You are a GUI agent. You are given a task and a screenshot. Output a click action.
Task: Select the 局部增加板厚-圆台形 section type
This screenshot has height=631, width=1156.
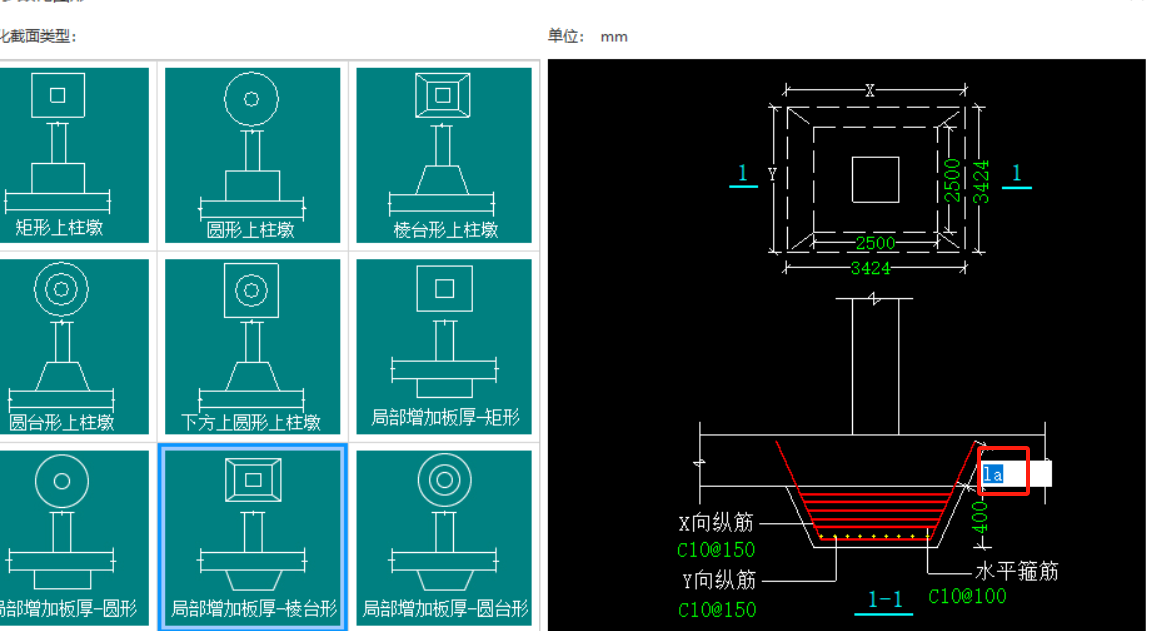444,537
